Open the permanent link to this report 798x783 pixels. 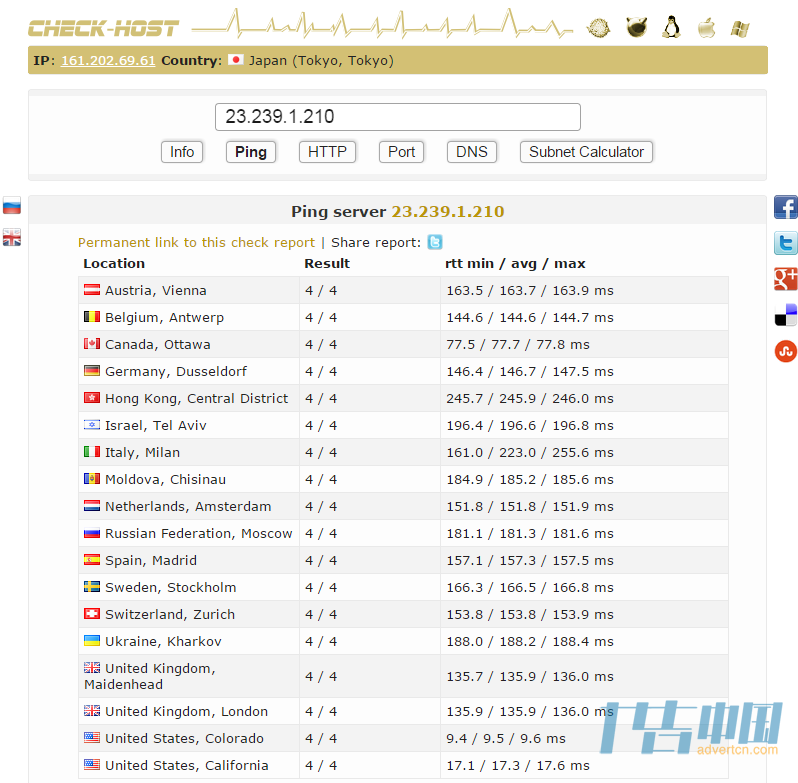pos(196,242)
